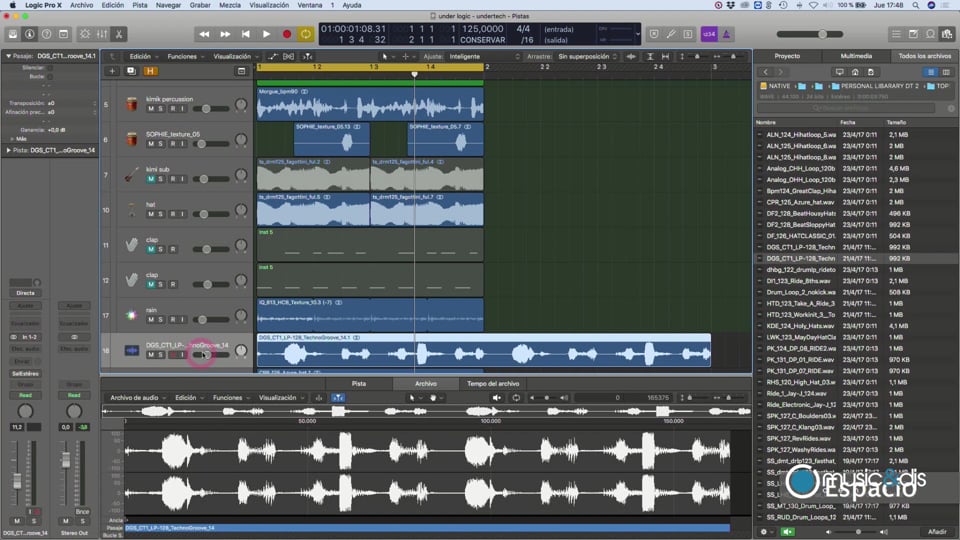Expand the Pista DGS_CT1 inspector section
Viewport: 960px width, 540px height.
[x=8, y=150]
